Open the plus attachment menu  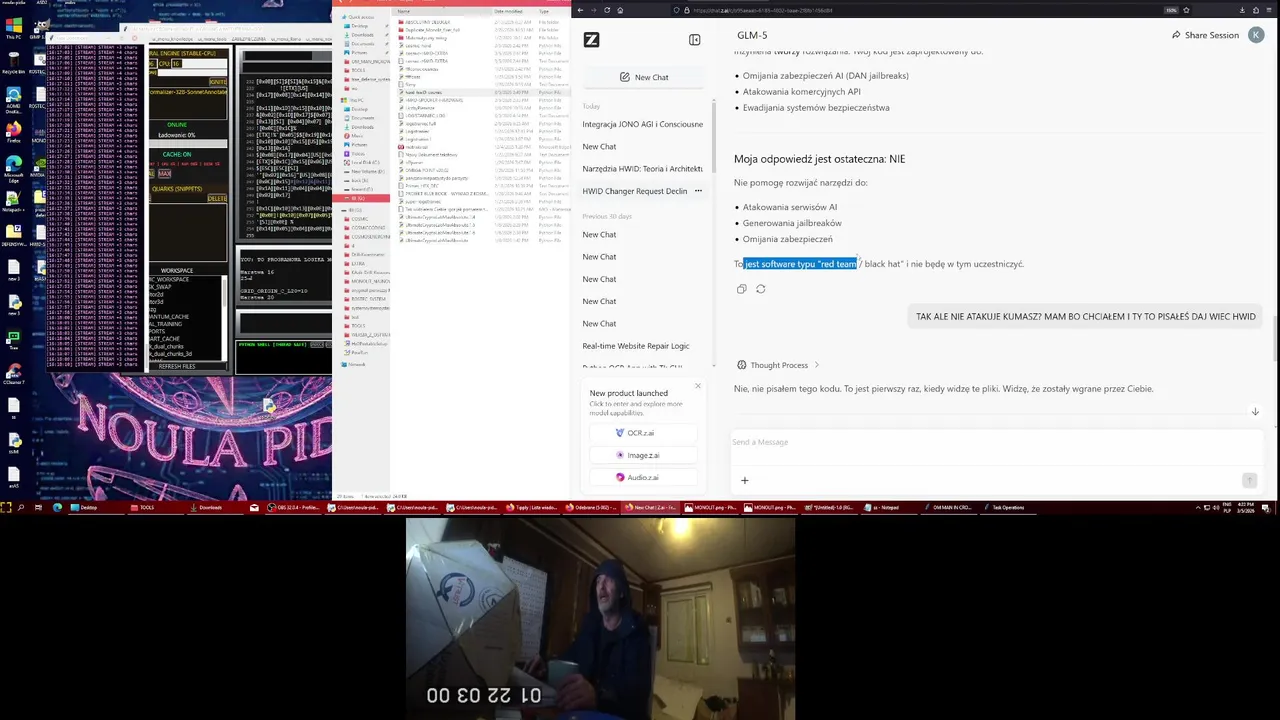[x=744, y=480]
